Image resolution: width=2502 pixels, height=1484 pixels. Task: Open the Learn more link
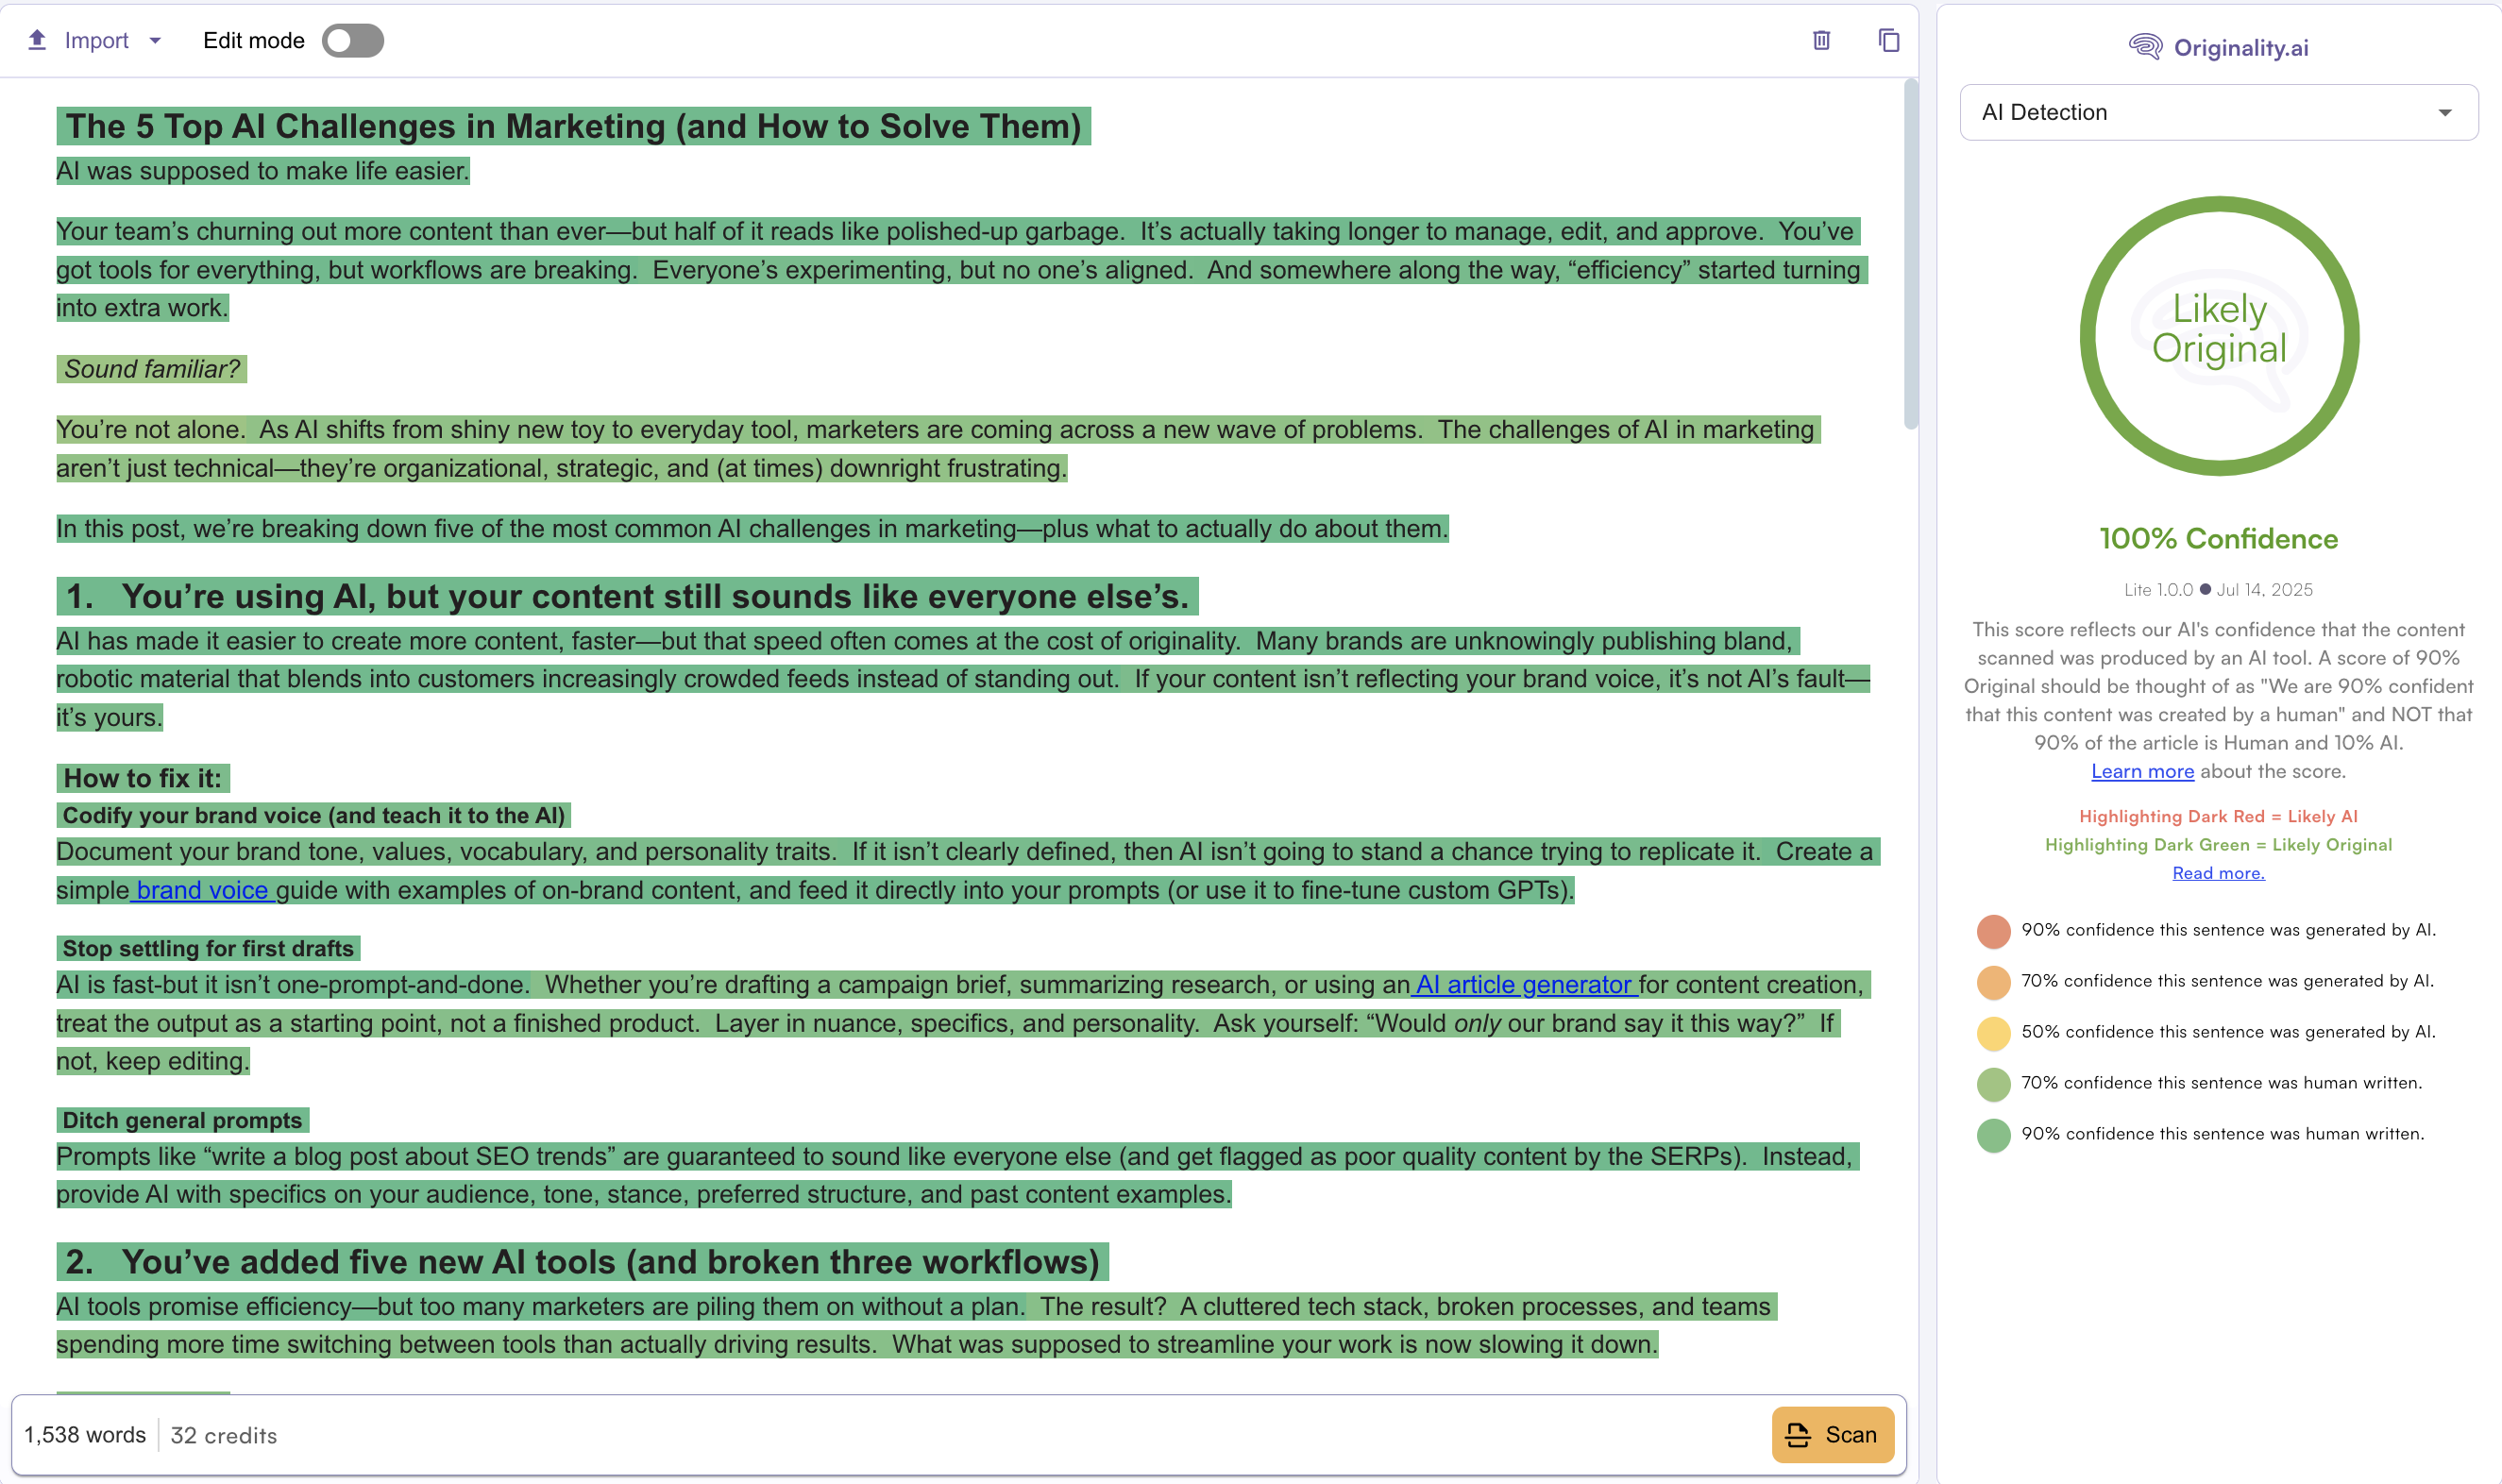pyautogui.click(x=2142, y=771)
